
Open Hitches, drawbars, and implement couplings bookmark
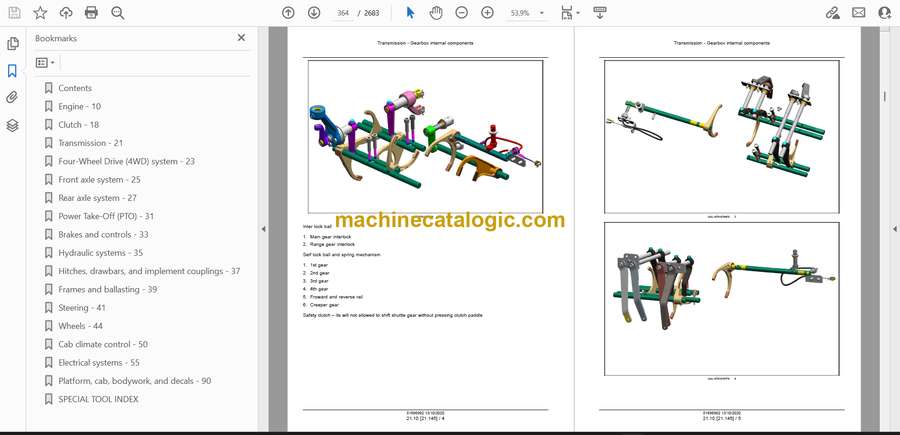(x=149, y=271)
